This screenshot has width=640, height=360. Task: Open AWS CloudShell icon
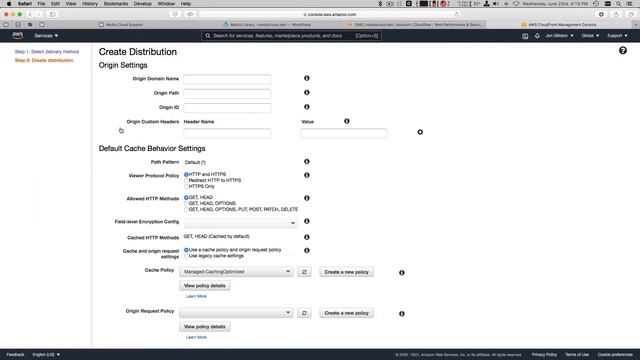tap(525, 36)
